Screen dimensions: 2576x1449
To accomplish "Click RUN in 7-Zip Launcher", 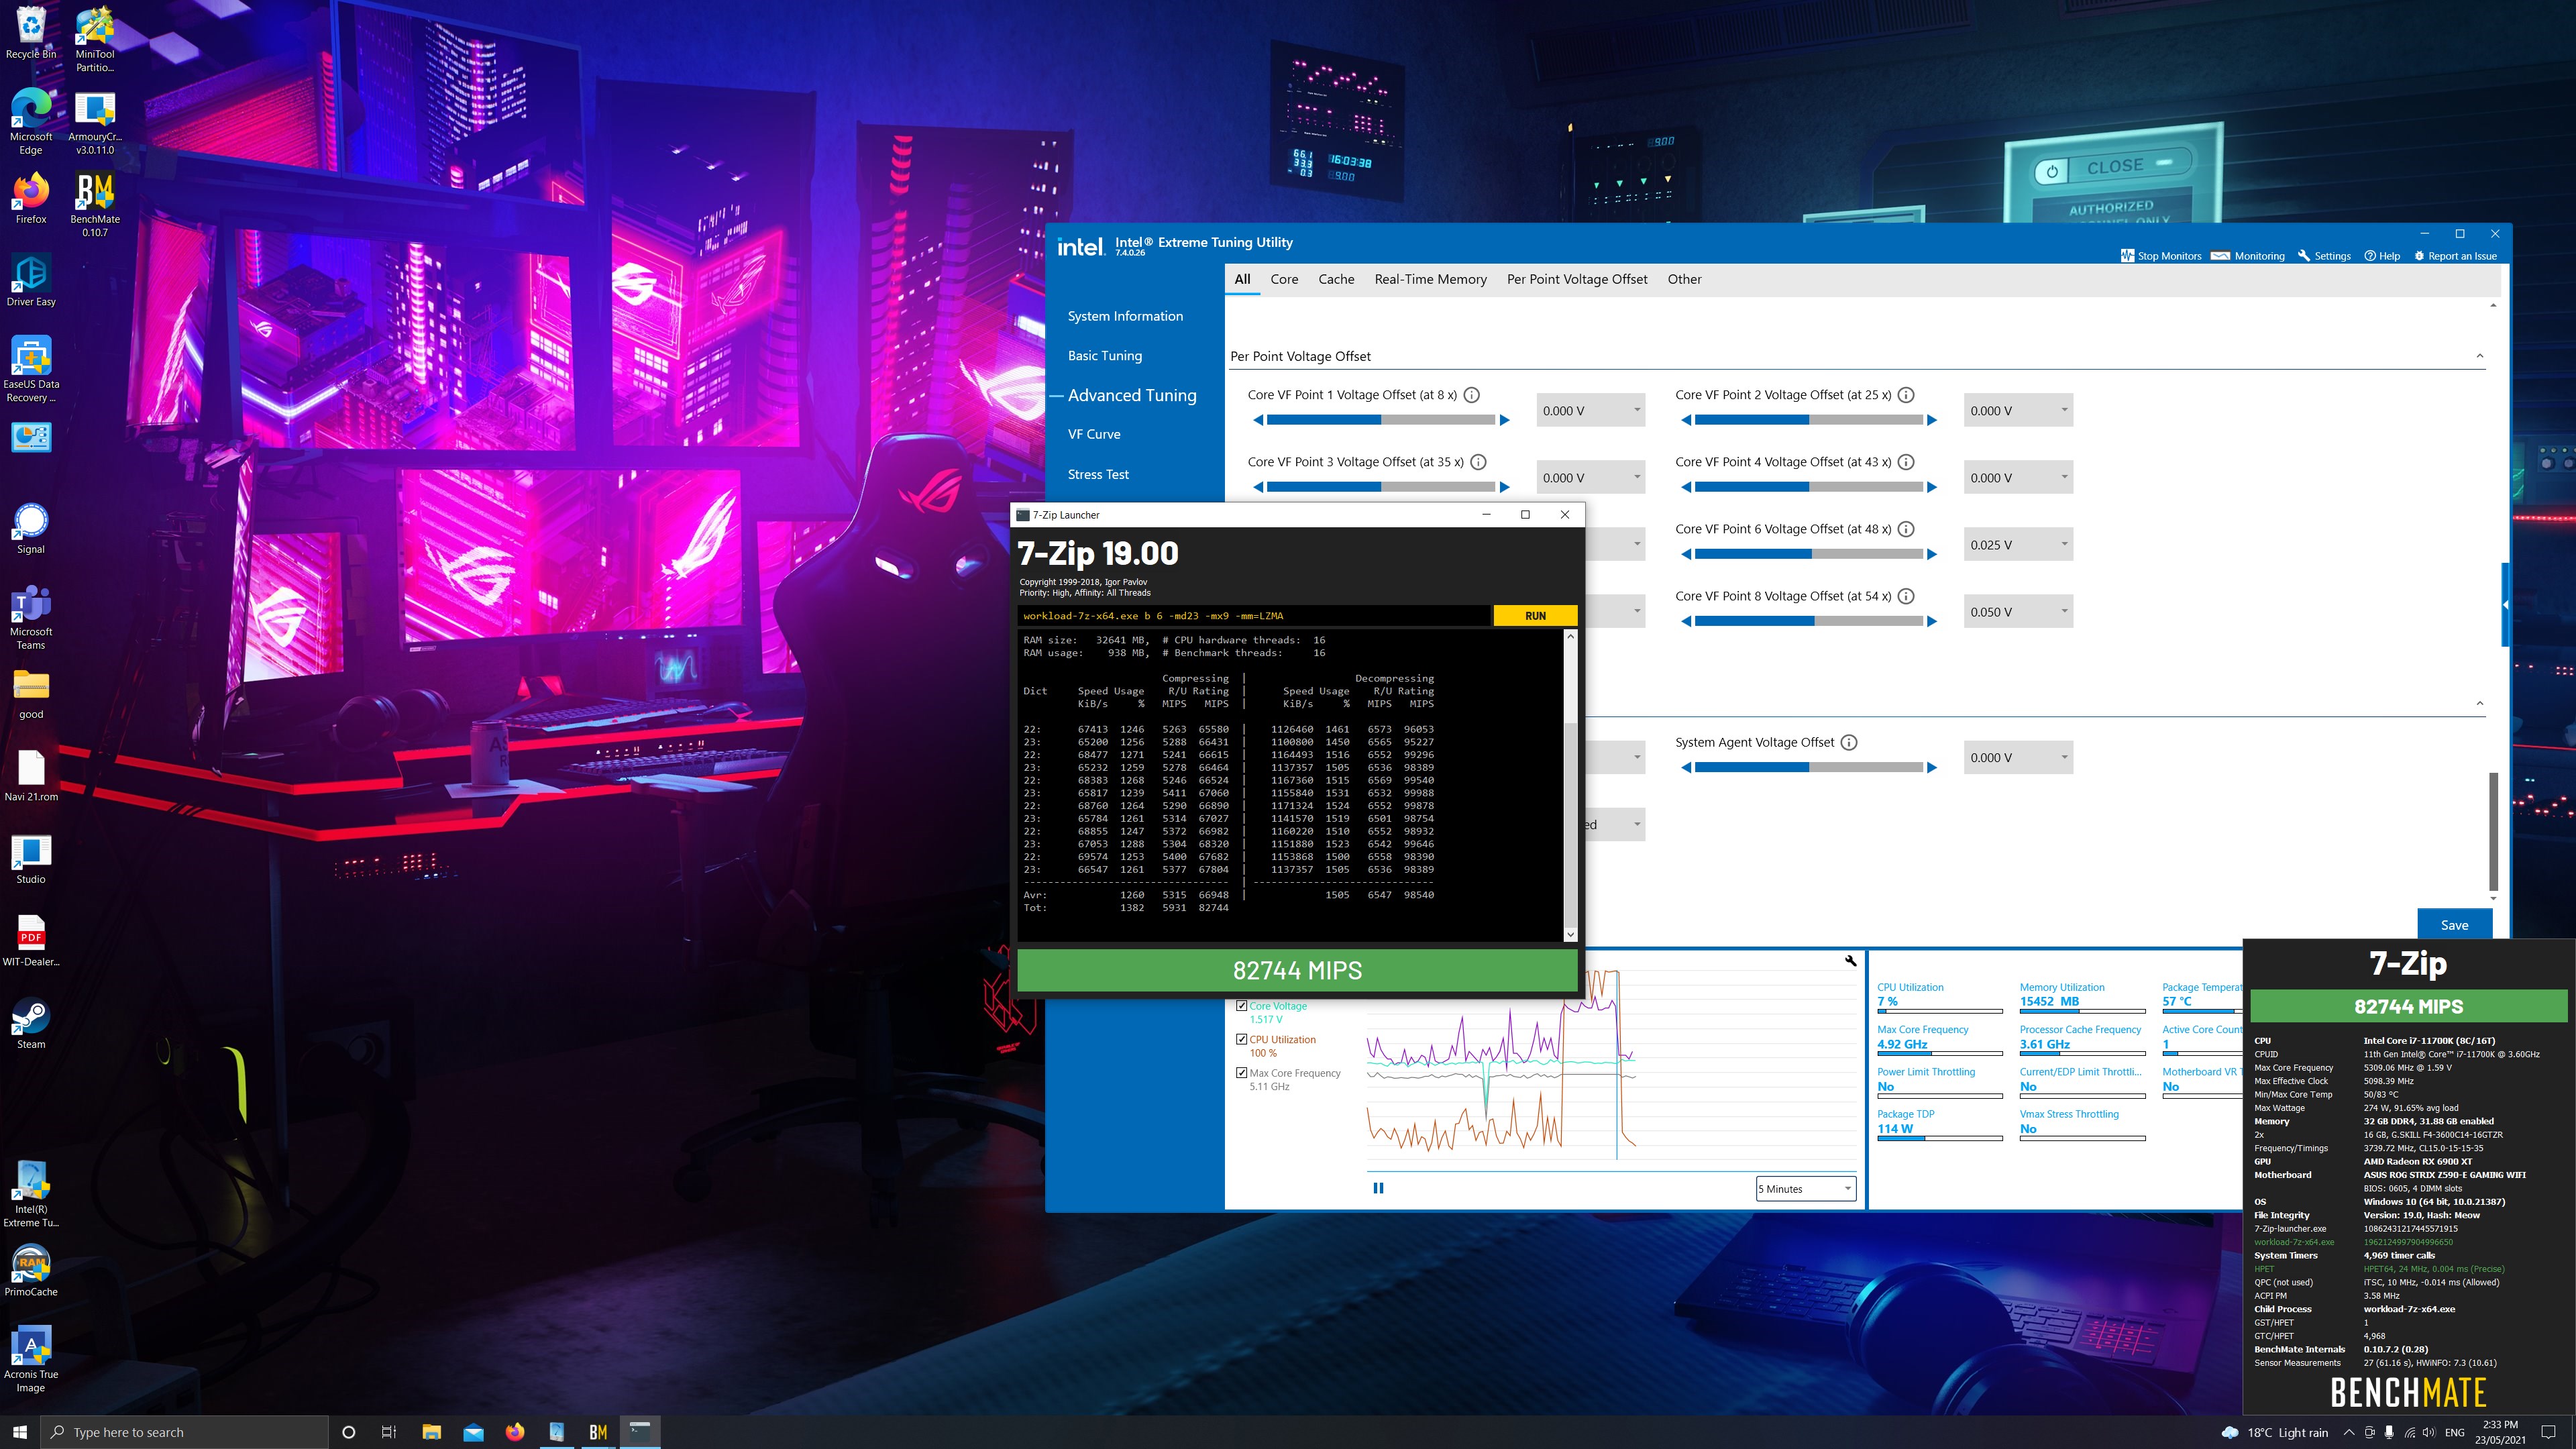I will pyautogui.click(x=1535, y=616).
